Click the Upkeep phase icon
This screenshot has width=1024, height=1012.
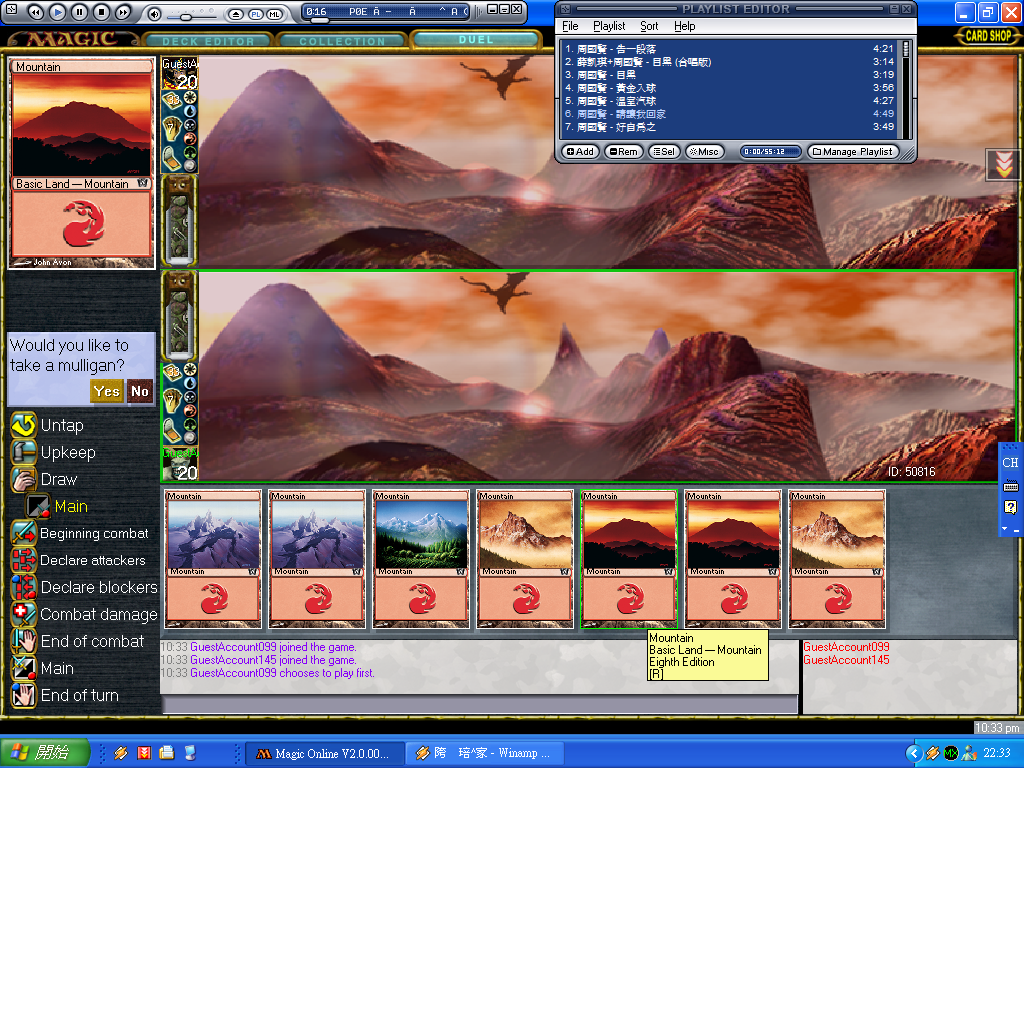24,452
